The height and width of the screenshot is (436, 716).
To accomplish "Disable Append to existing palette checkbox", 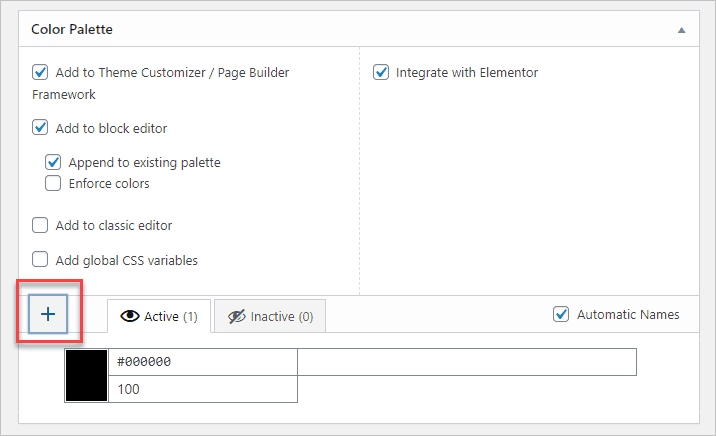I will (53, 162).
